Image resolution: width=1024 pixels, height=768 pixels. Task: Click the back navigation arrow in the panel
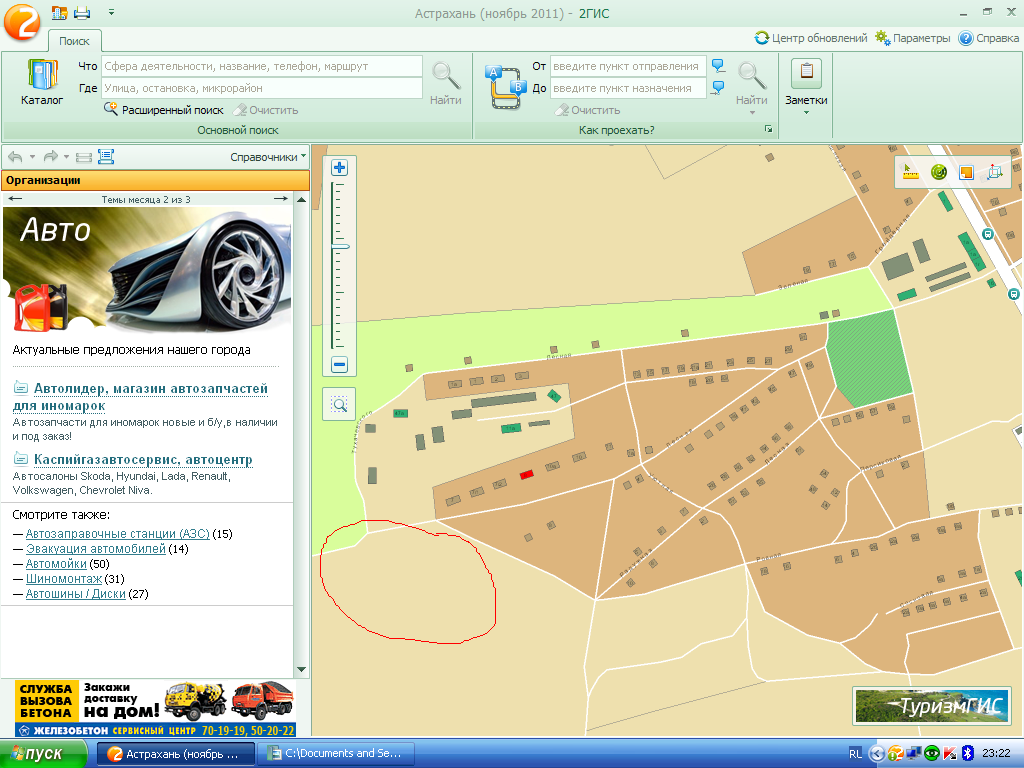(15, 157)
